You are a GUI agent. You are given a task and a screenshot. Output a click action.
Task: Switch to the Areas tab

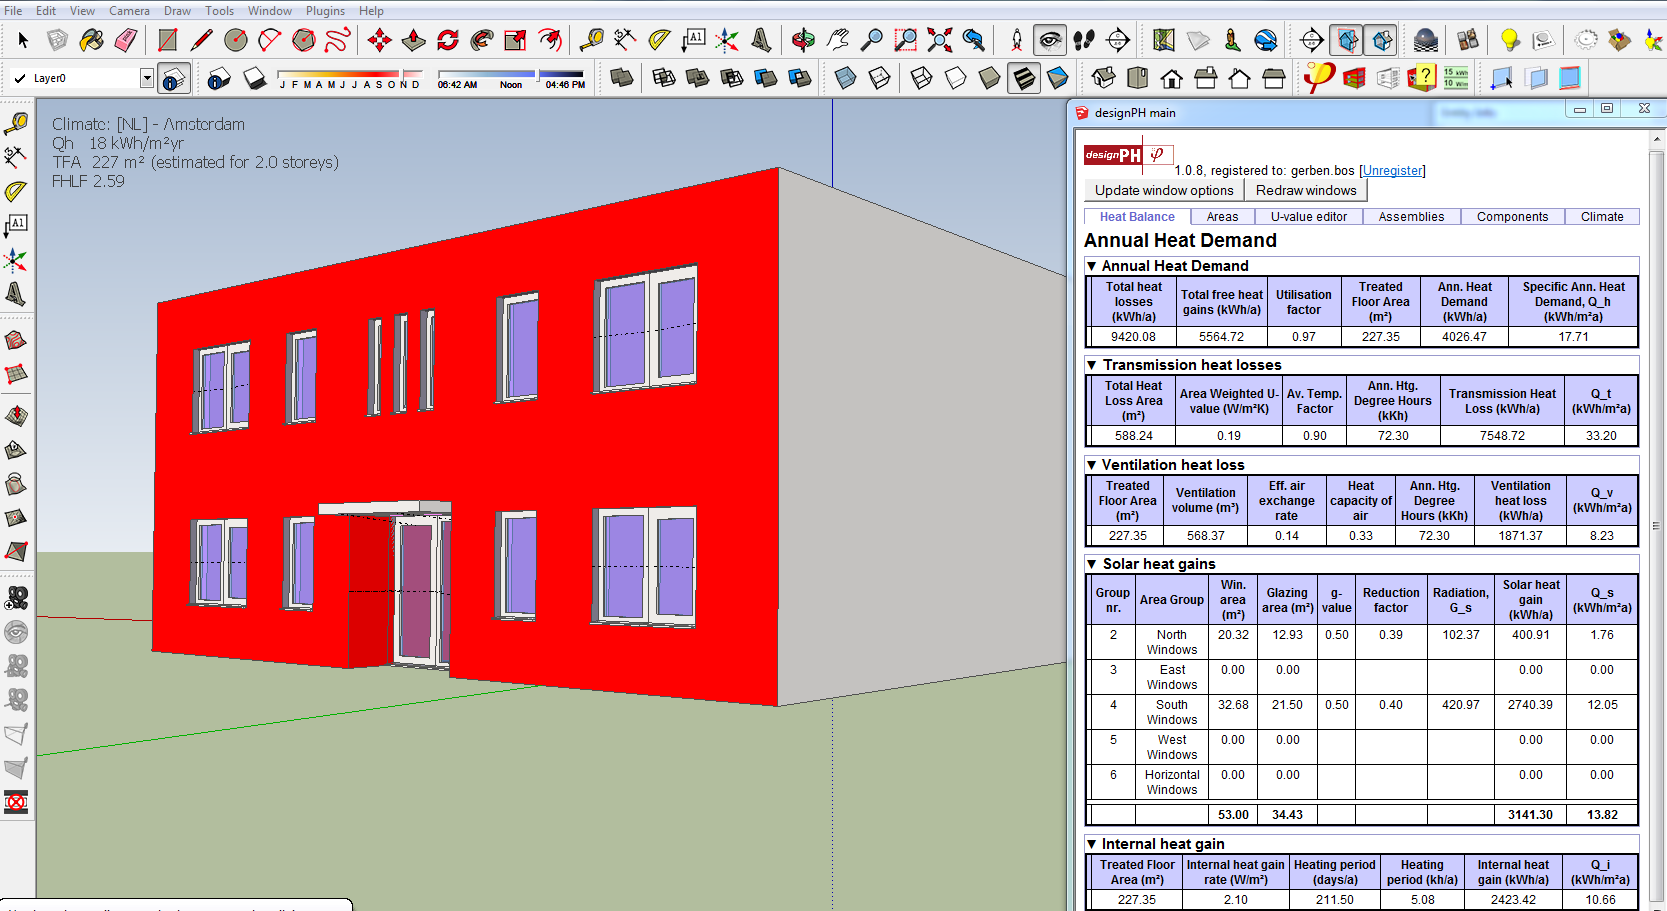[x=1222, y=217]
